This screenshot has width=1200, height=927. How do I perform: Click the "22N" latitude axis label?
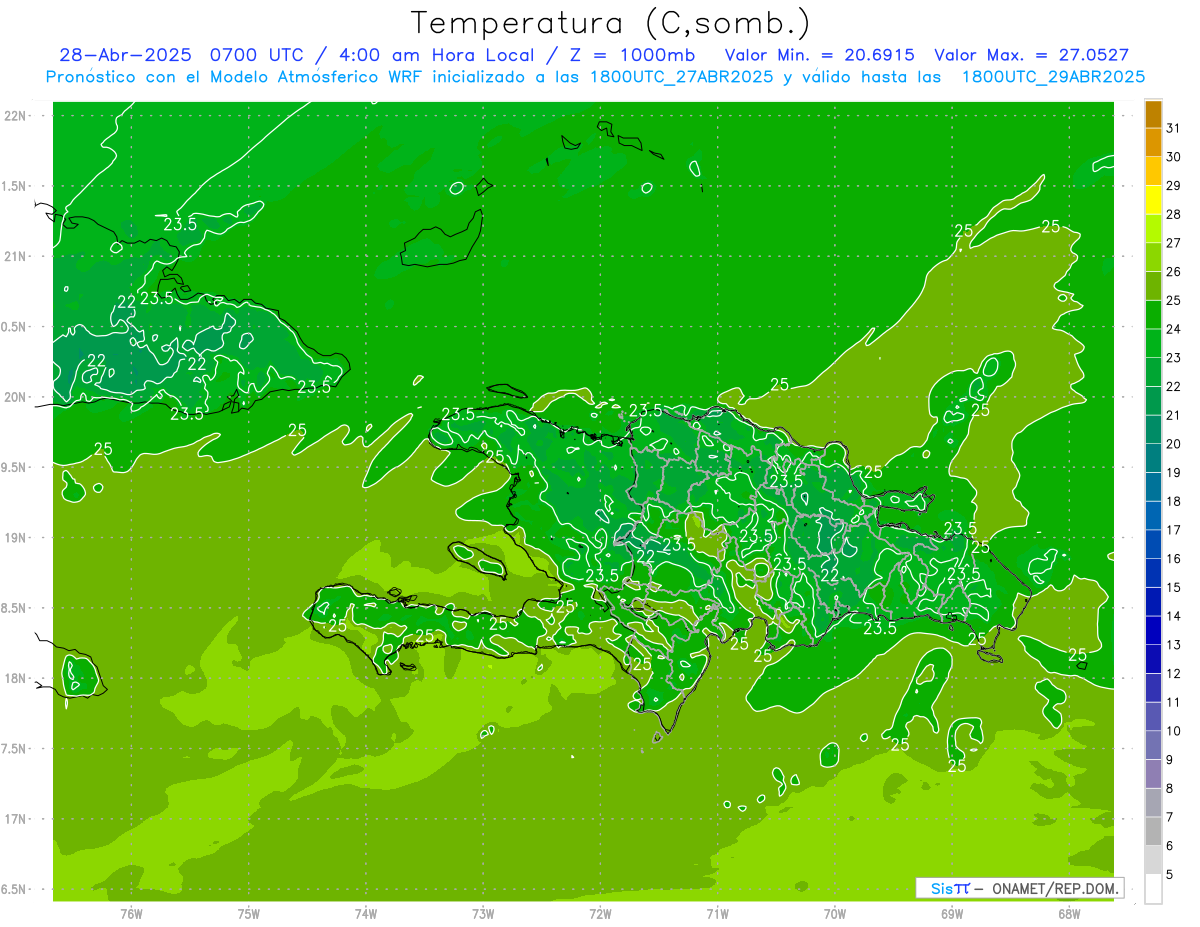click(x=16, y=116)
